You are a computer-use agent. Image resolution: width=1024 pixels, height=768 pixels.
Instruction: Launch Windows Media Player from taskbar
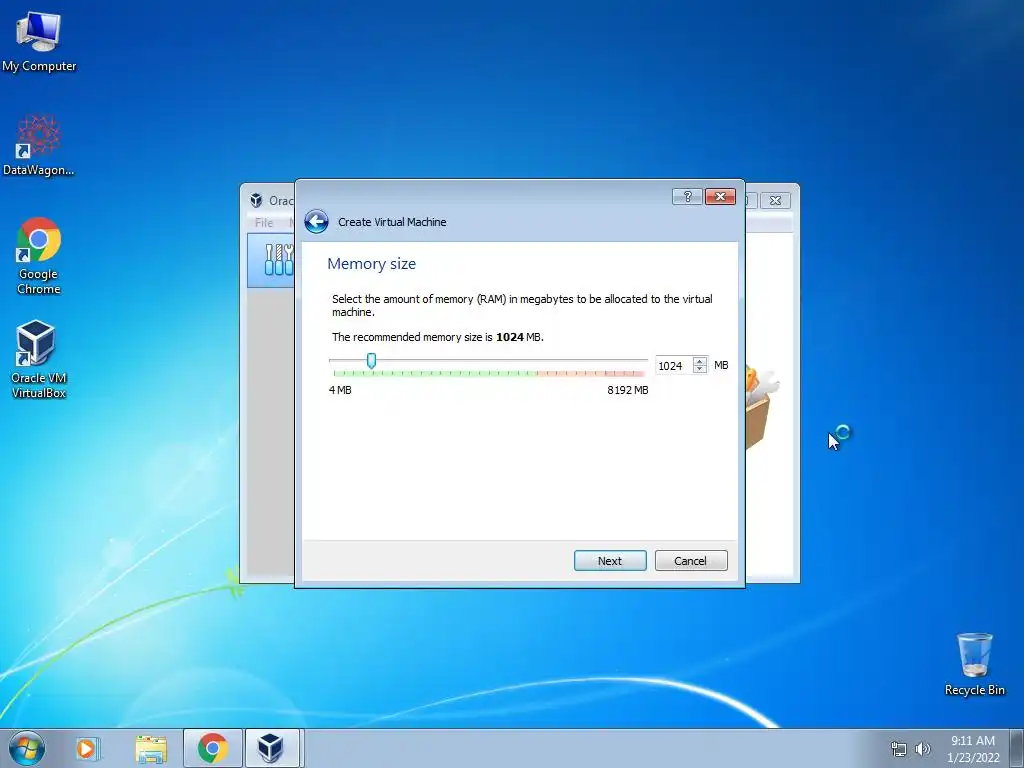[87, 748]
